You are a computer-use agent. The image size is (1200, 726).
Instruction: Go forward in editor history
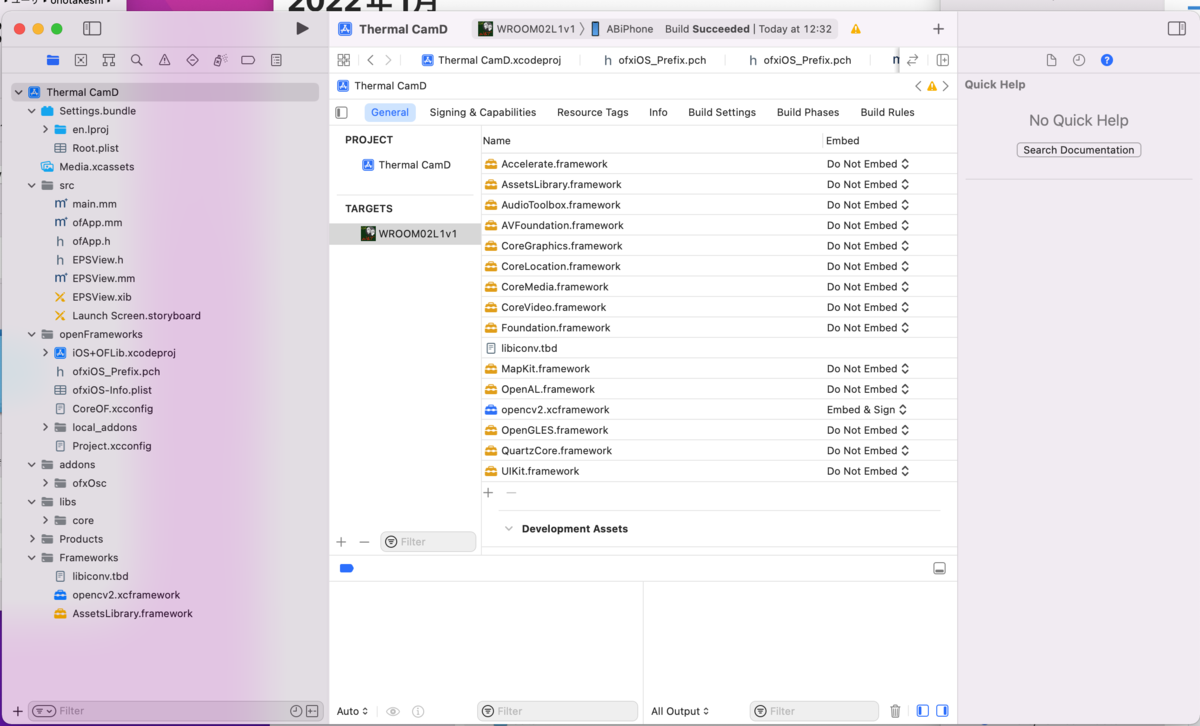click(x=389, y=60)
